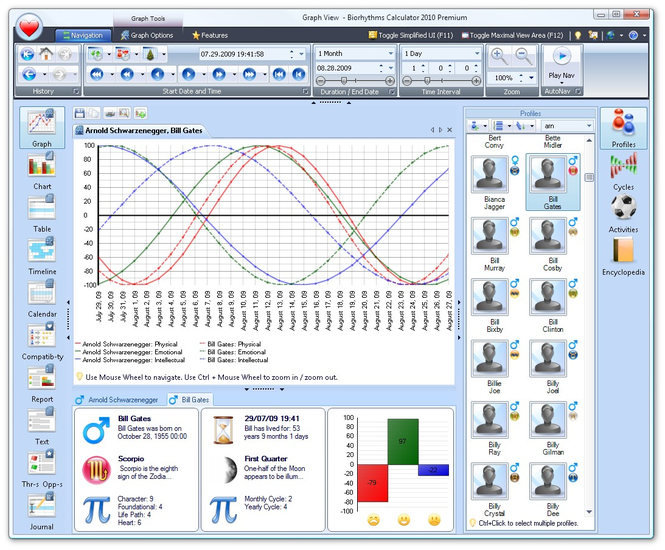Click the Save graph floppy icon
This screenshot has height=550, width=665.
[79, 113]
